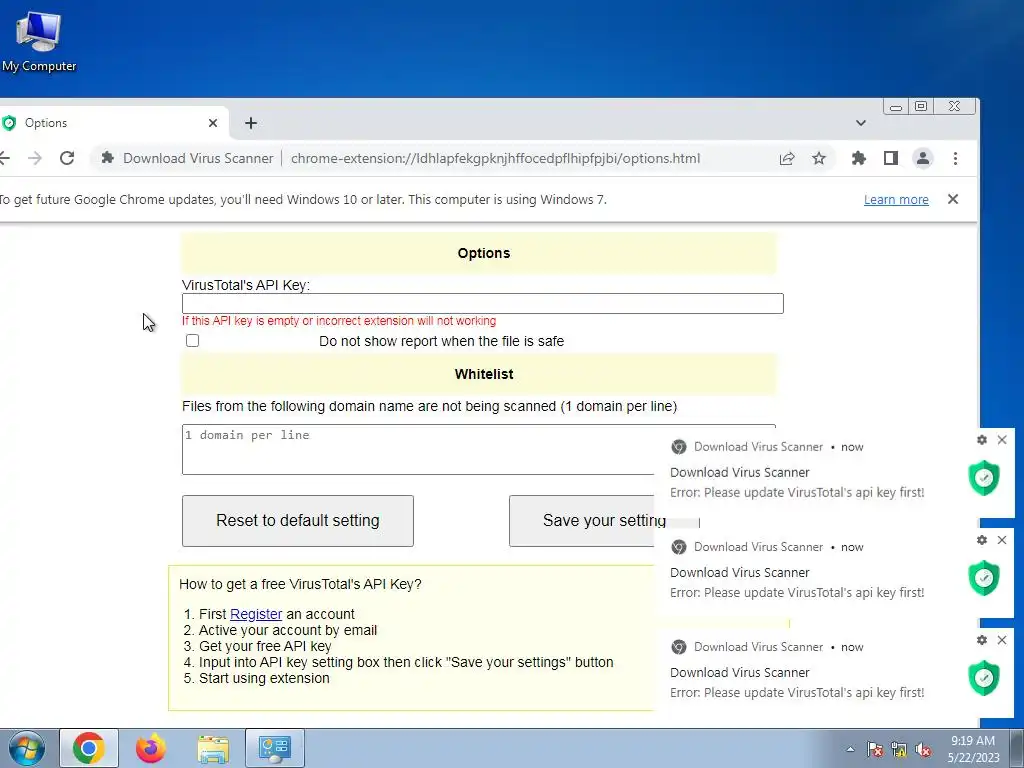The width and height of the screenshot is (1024, 768).
Task: Click 'Start using extension' instruction text
Action: tap(264, 678)
